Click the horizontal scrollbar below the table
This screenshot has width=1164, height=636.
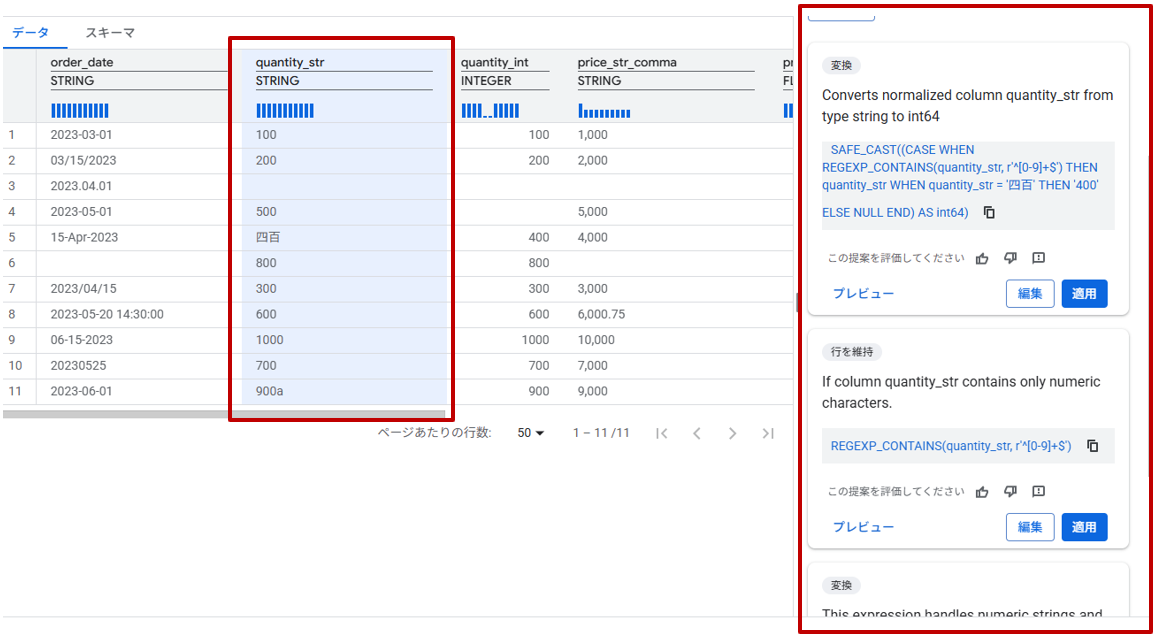click(223, 414)
